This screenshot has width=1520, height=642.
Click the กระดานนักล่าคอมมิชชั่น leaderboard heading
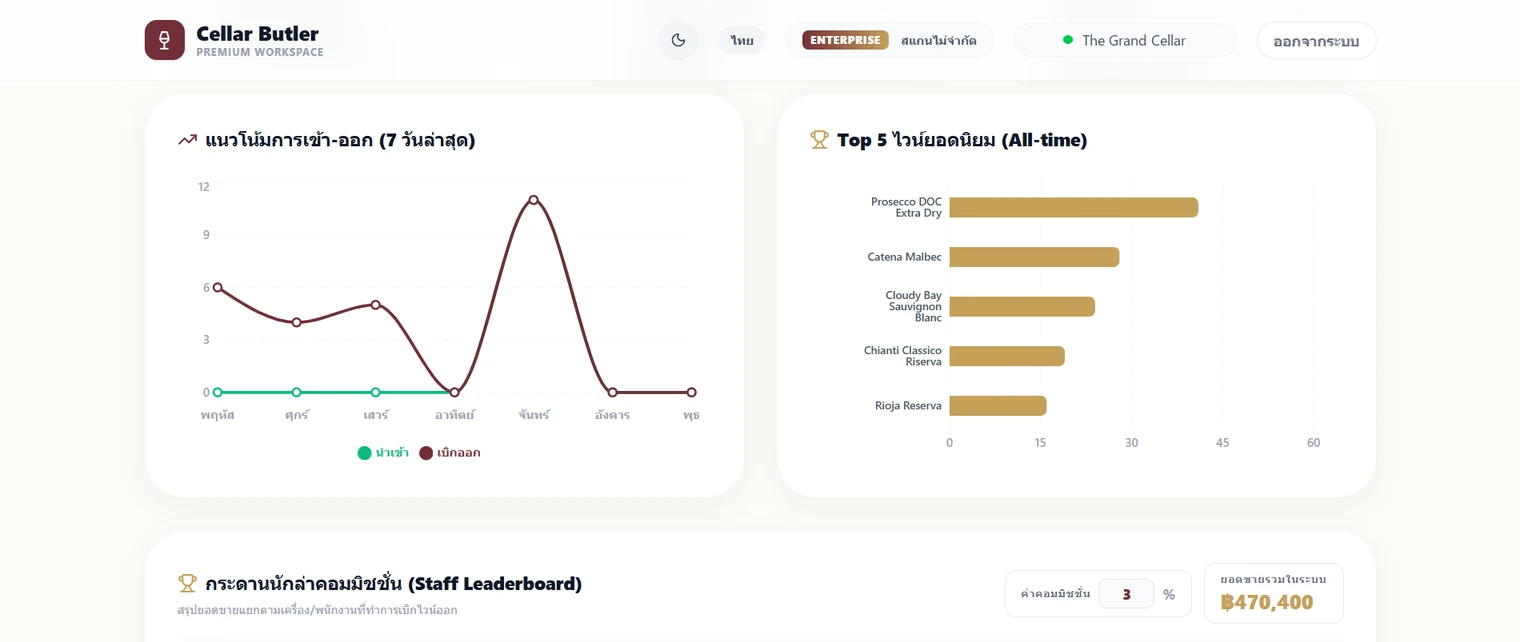point(393,583)
